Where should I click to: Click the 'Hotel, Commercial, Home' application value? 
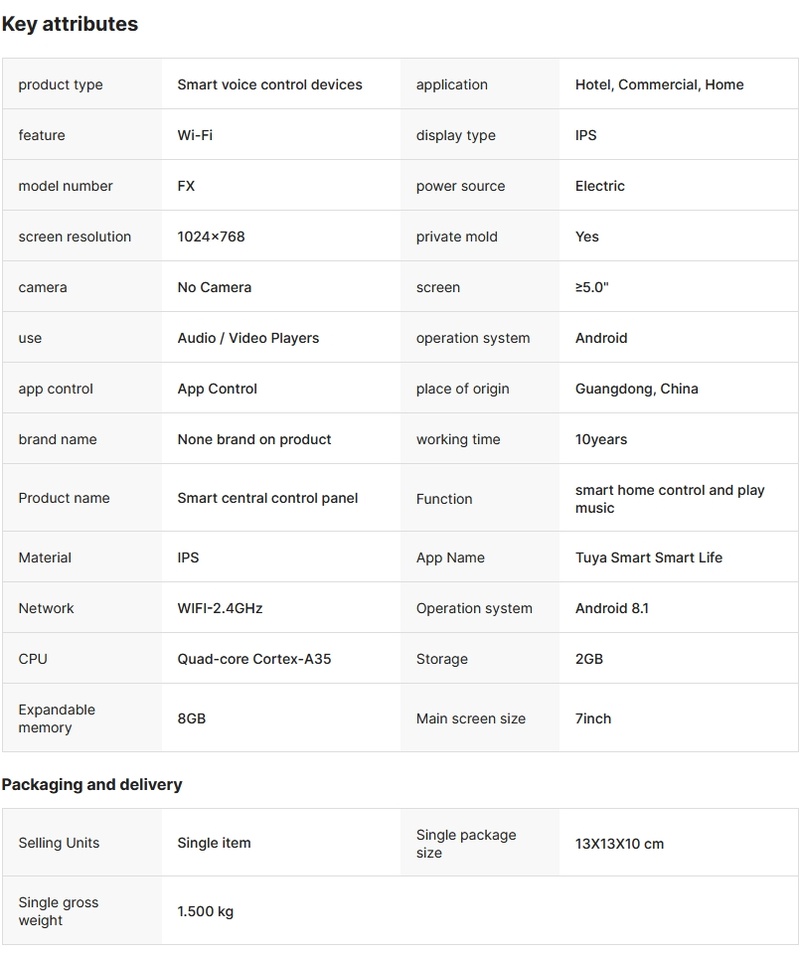tap(659, 85)
